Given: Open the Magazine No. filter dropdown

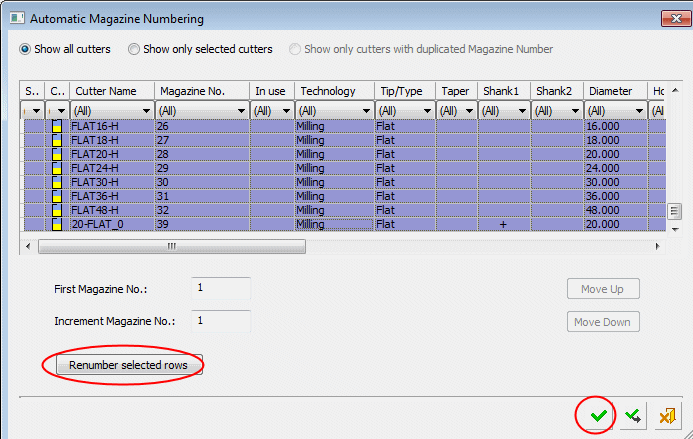Looking at the screenshot, I should tap(240, 111).
